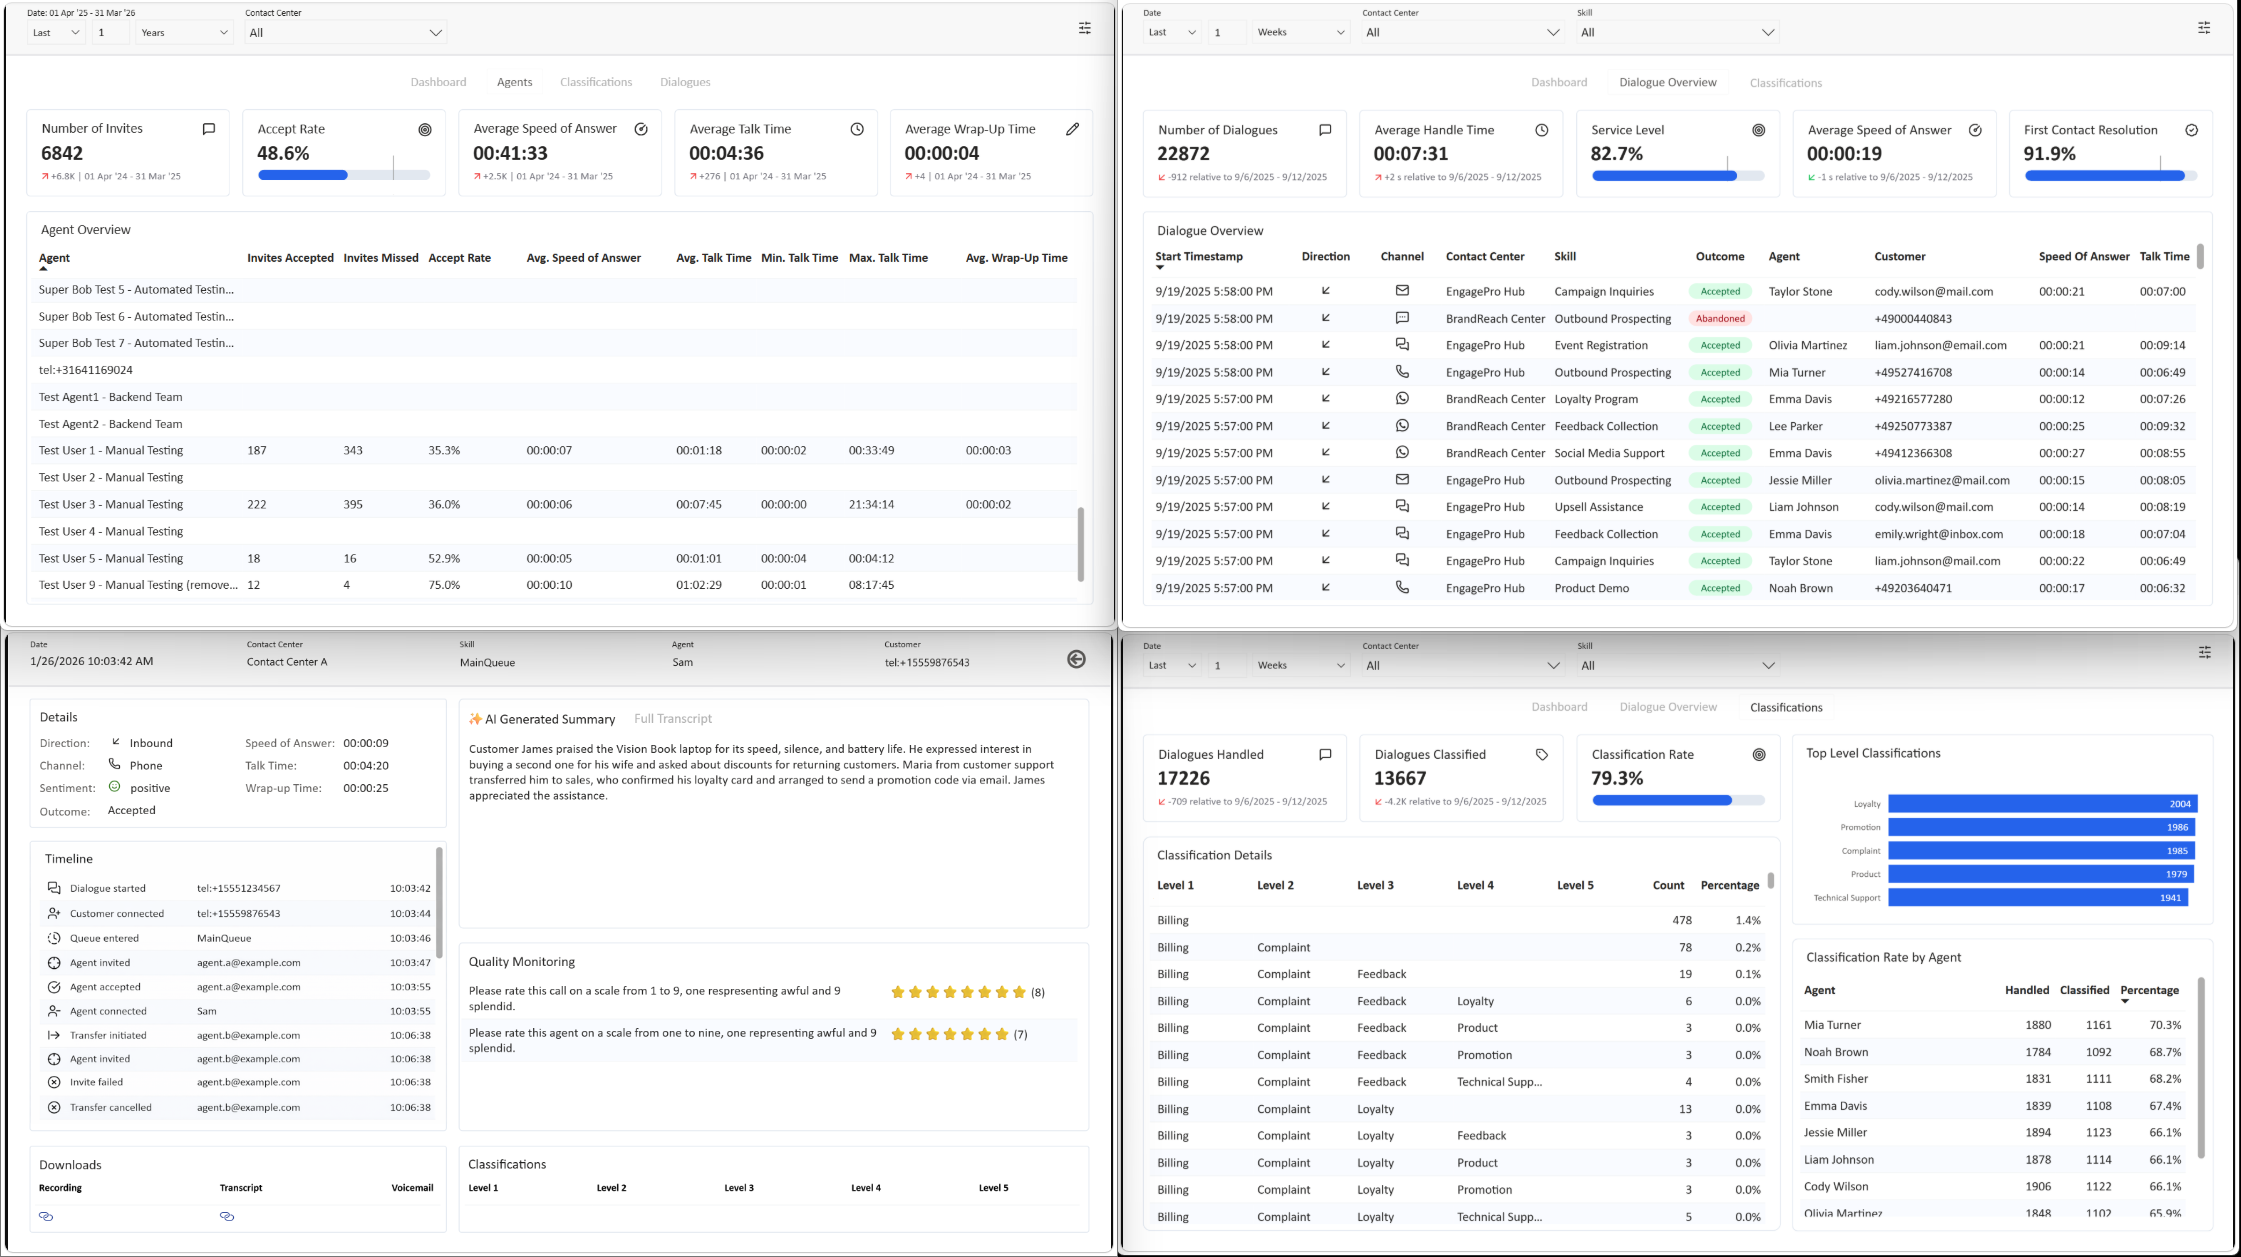Click the back arrow in dialogue details
The height and width of the screenshot is (1257, 2241).
point(1076,659)
